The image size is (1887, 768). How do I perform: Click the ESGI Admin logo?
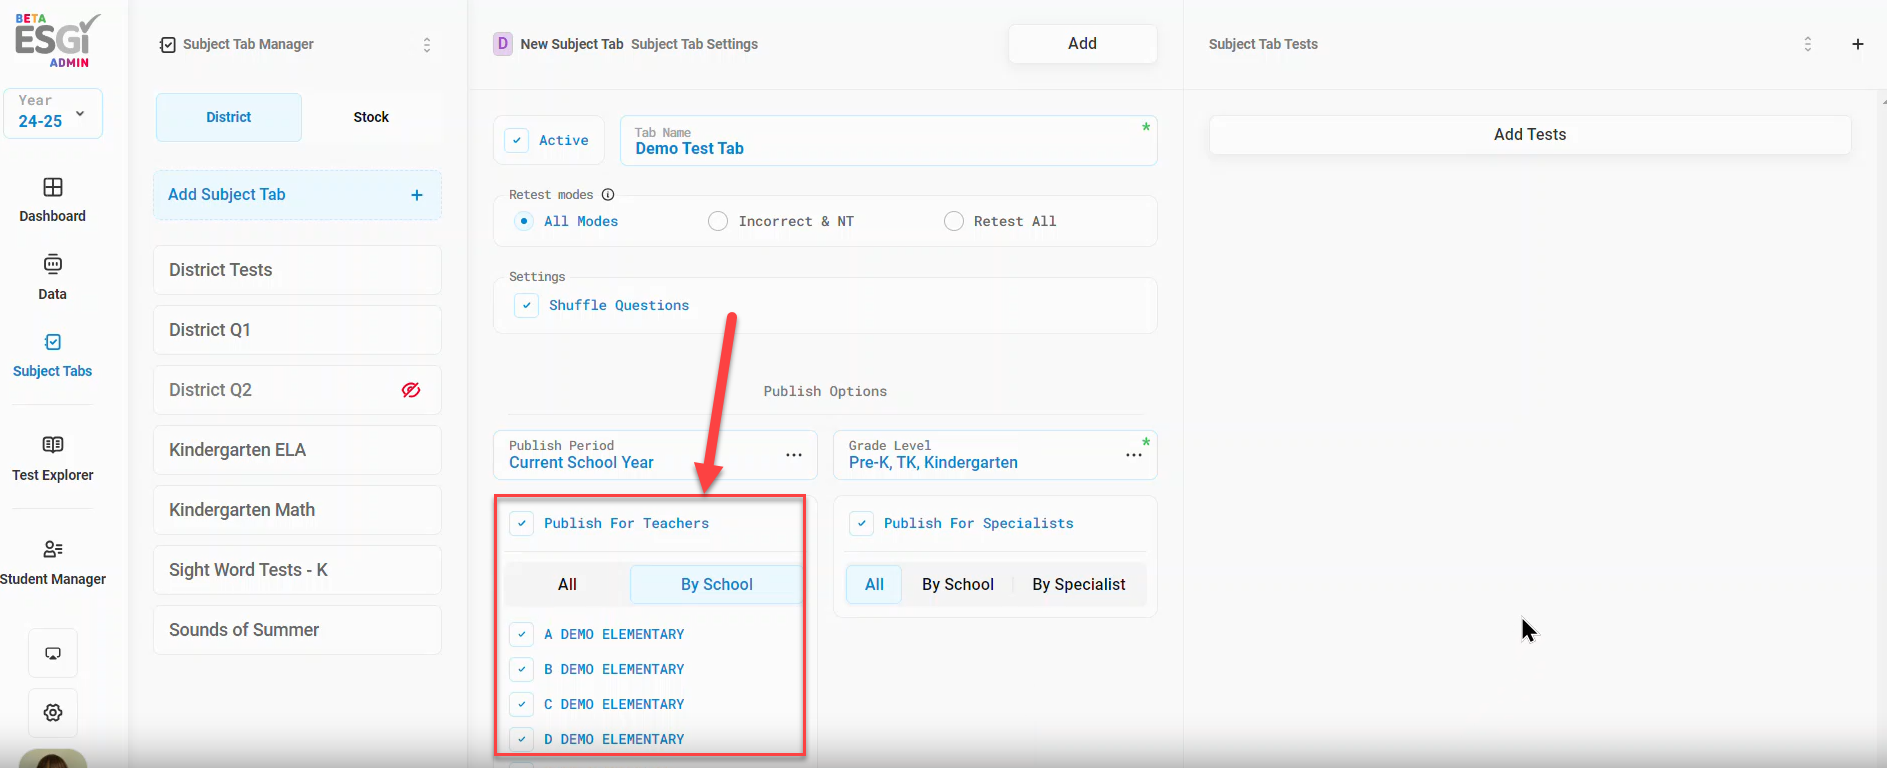point(57,40)
